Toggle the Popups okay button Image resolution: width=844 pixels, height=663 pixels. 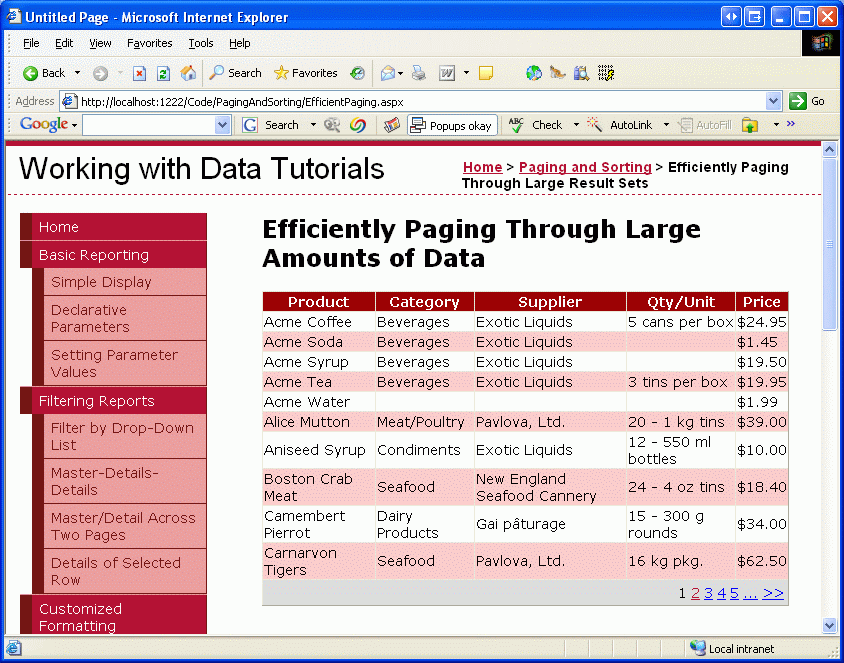pyautogui.click(x=451, y=125)
